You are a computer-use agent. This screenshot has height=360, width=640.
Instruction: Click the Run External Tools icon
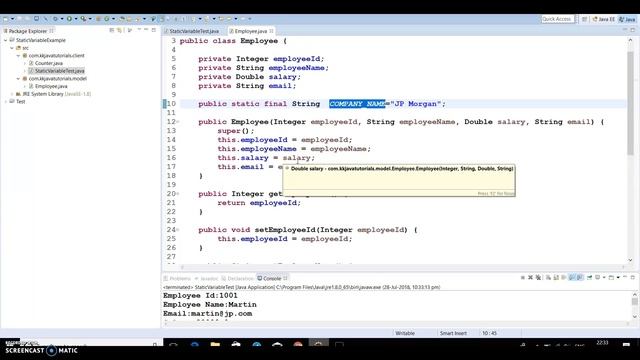coord(83,19)
